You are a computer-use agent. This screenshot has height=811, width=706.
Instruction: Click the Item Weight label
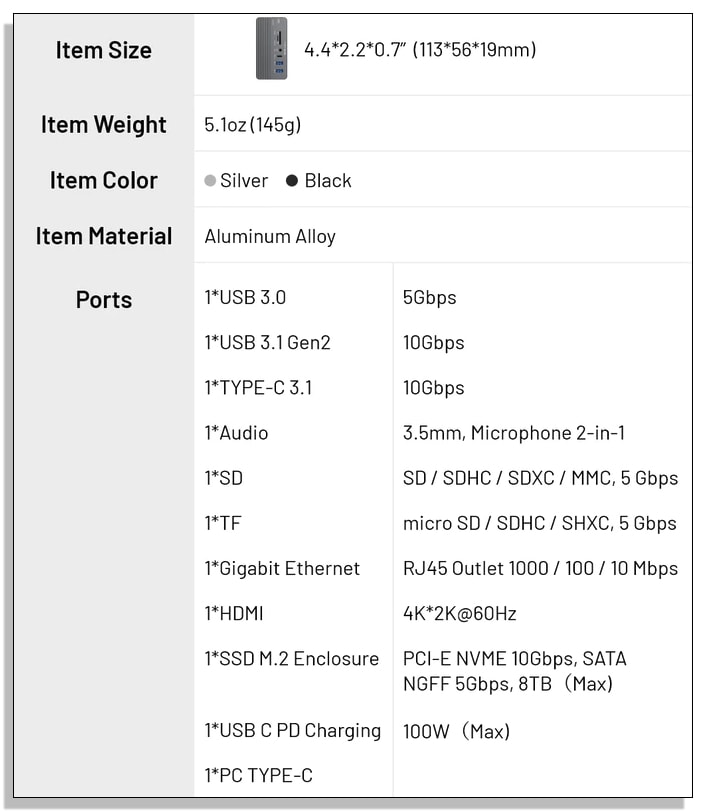(x=104, y=125)
